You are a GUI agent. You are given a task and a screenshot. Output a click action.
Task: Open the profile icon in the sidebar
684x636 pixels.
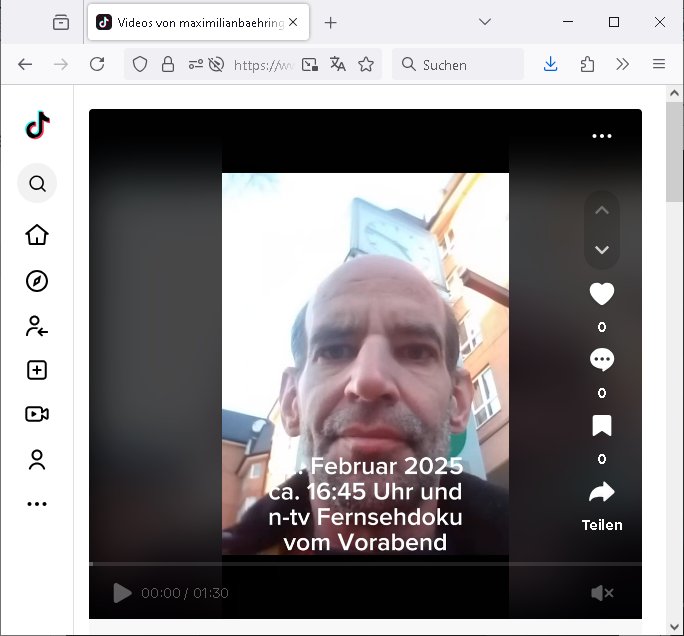click(x=37, y=460)
